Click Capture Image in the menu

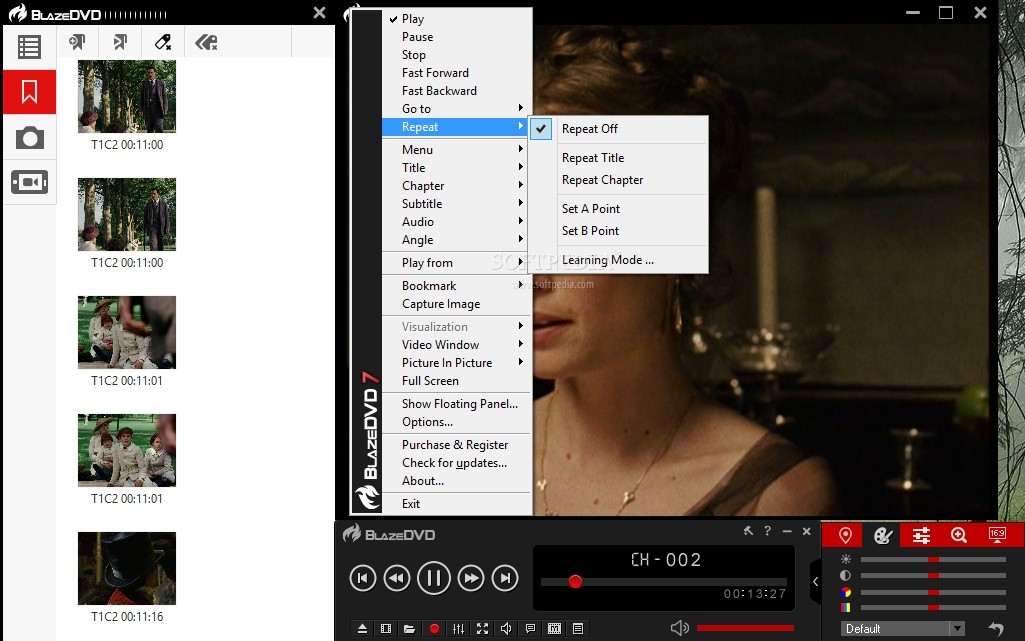456,304
